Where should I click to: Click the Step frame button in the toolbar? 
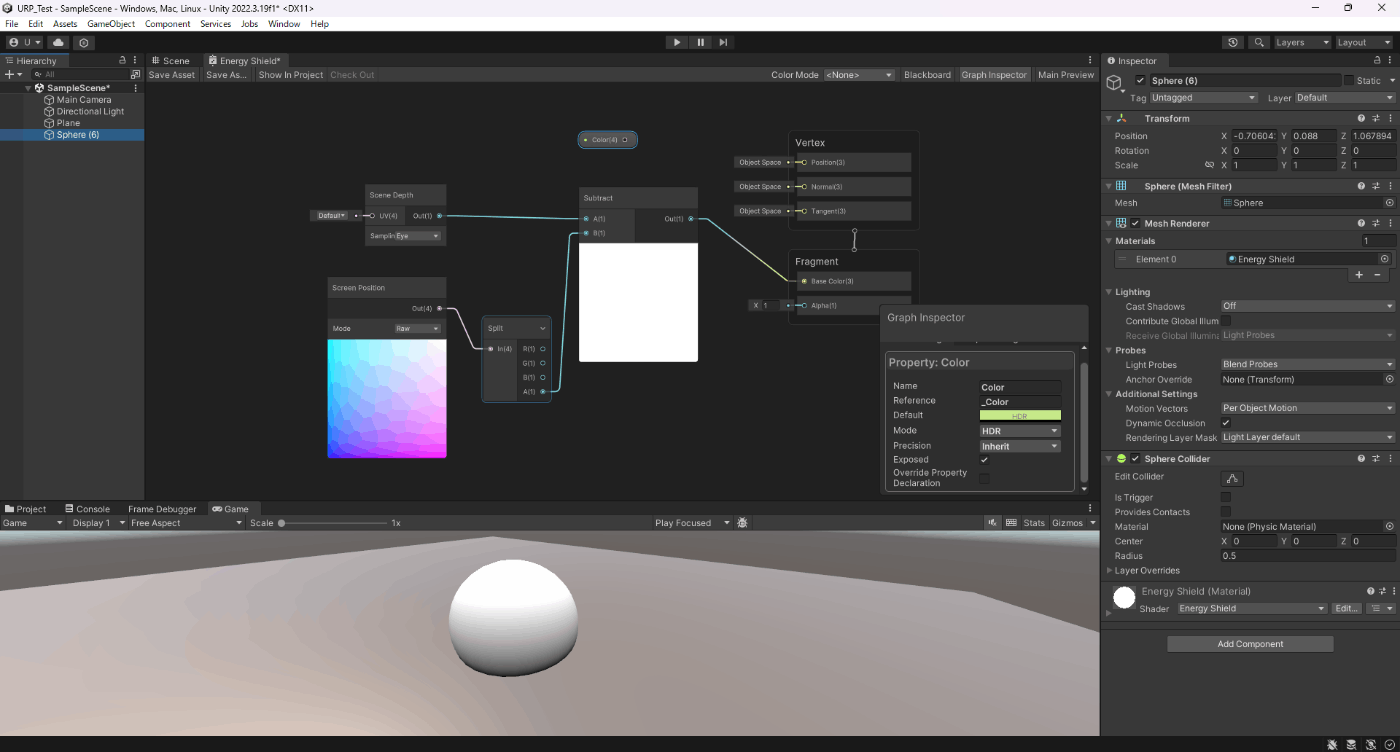(x=723, y=42)
